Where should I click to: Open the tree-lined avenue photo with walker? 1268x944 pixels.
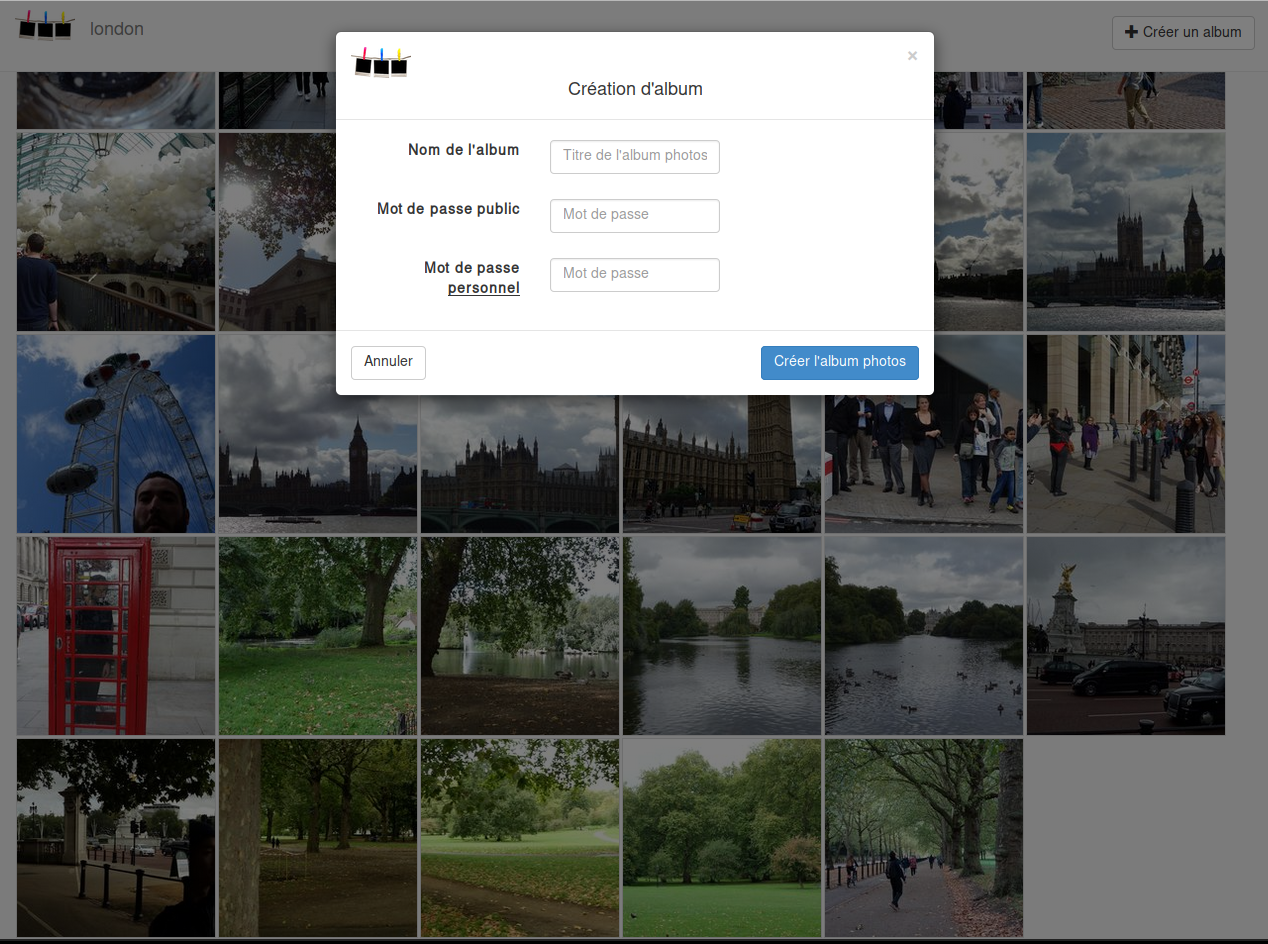click(x=924, y=838)
